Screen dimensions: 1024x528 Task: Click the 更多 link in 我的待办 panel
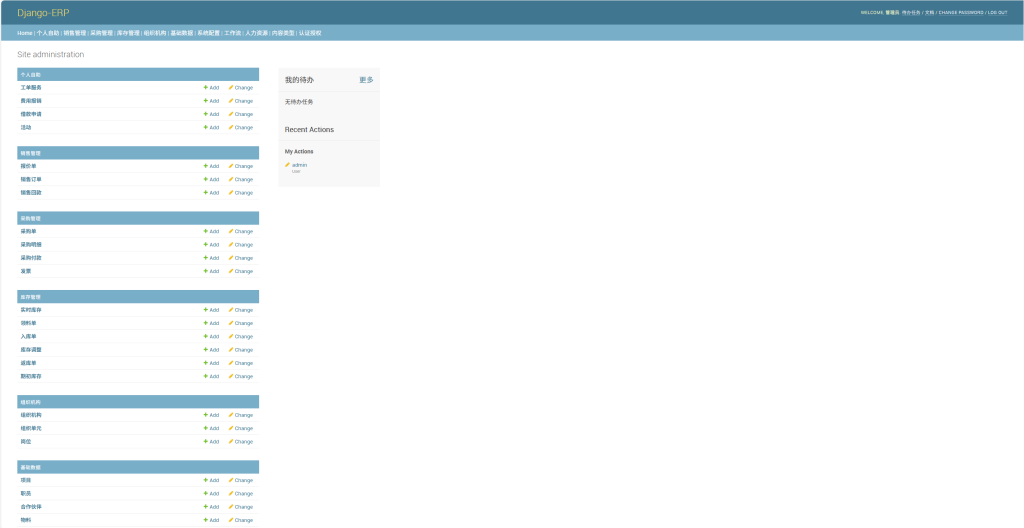pos(366,80)
